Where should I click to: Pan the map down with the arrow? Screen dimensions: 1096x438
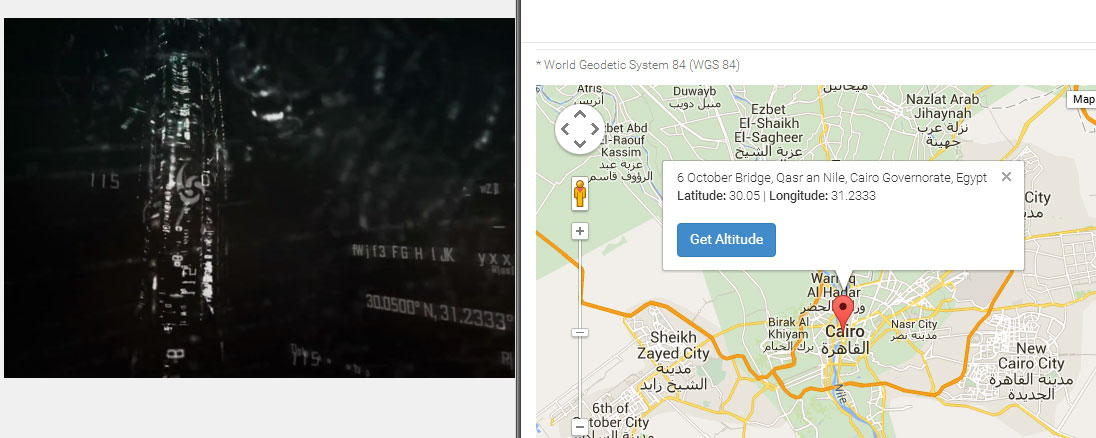pyautogui.click(x=579, y=143)
